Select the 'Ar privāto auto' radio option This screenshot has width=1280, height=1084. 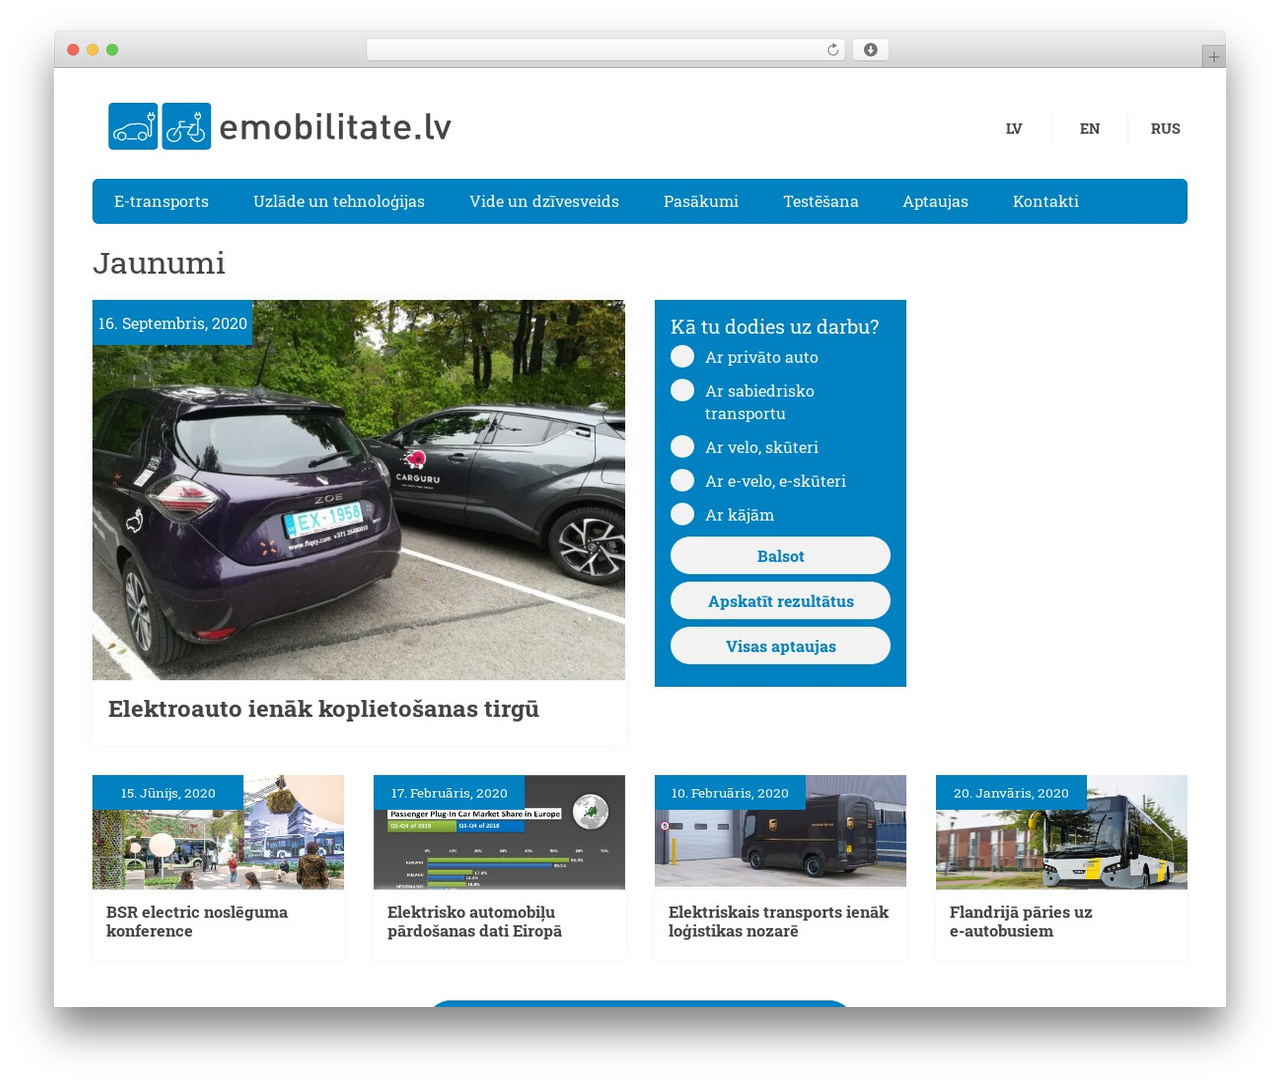[x=682, y=357]
